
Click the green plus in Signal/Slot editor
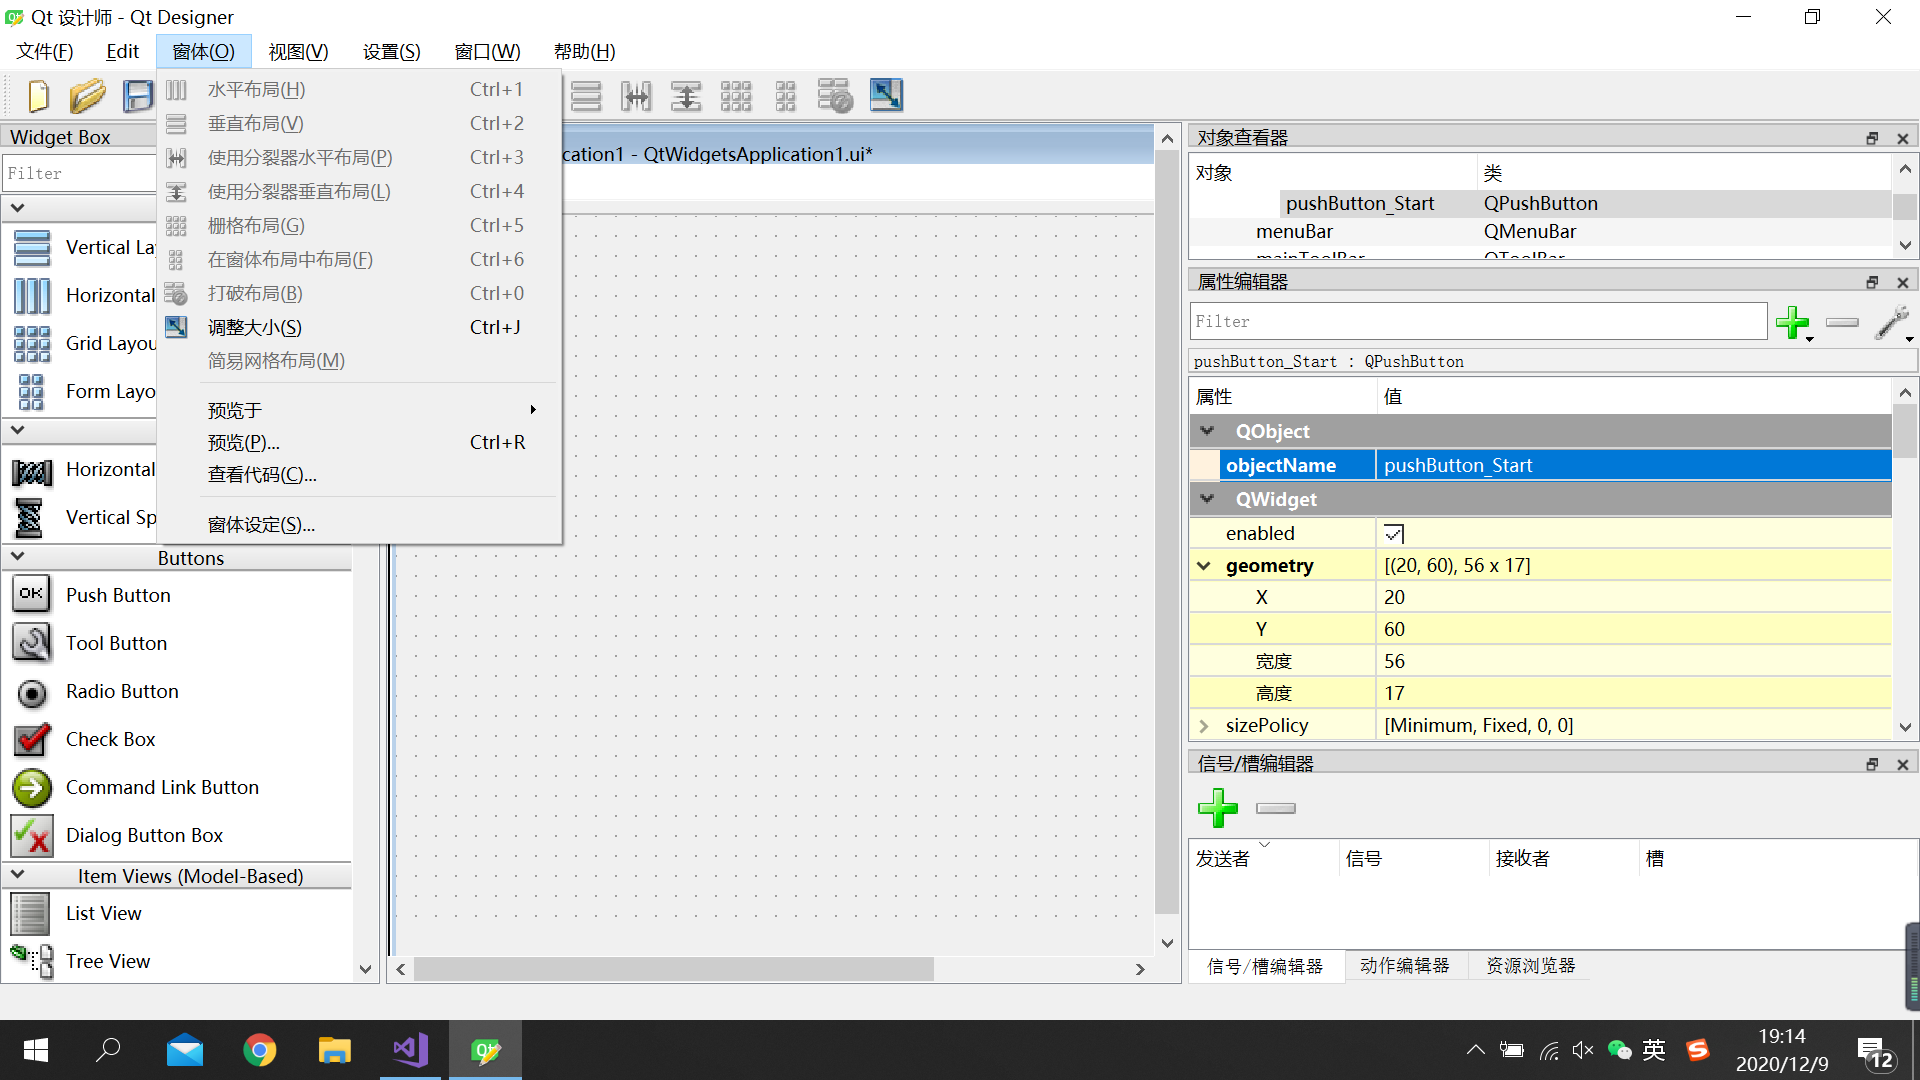tap(1218, 808)
